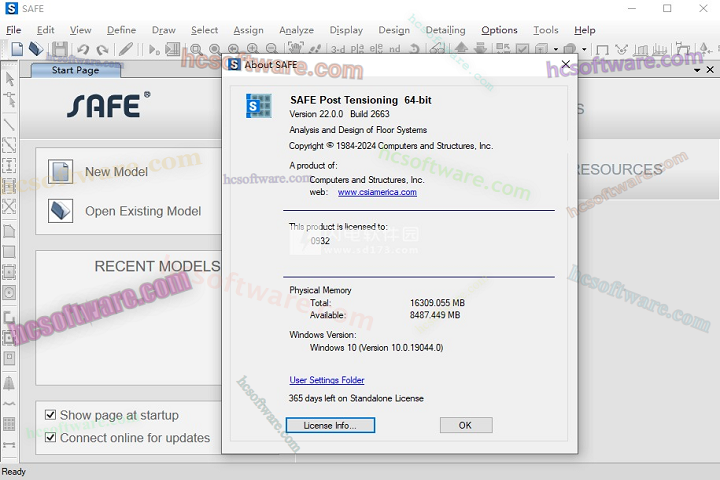Open the File menu
This screenshot has height=480, width=720.
[x=14, y=30]
